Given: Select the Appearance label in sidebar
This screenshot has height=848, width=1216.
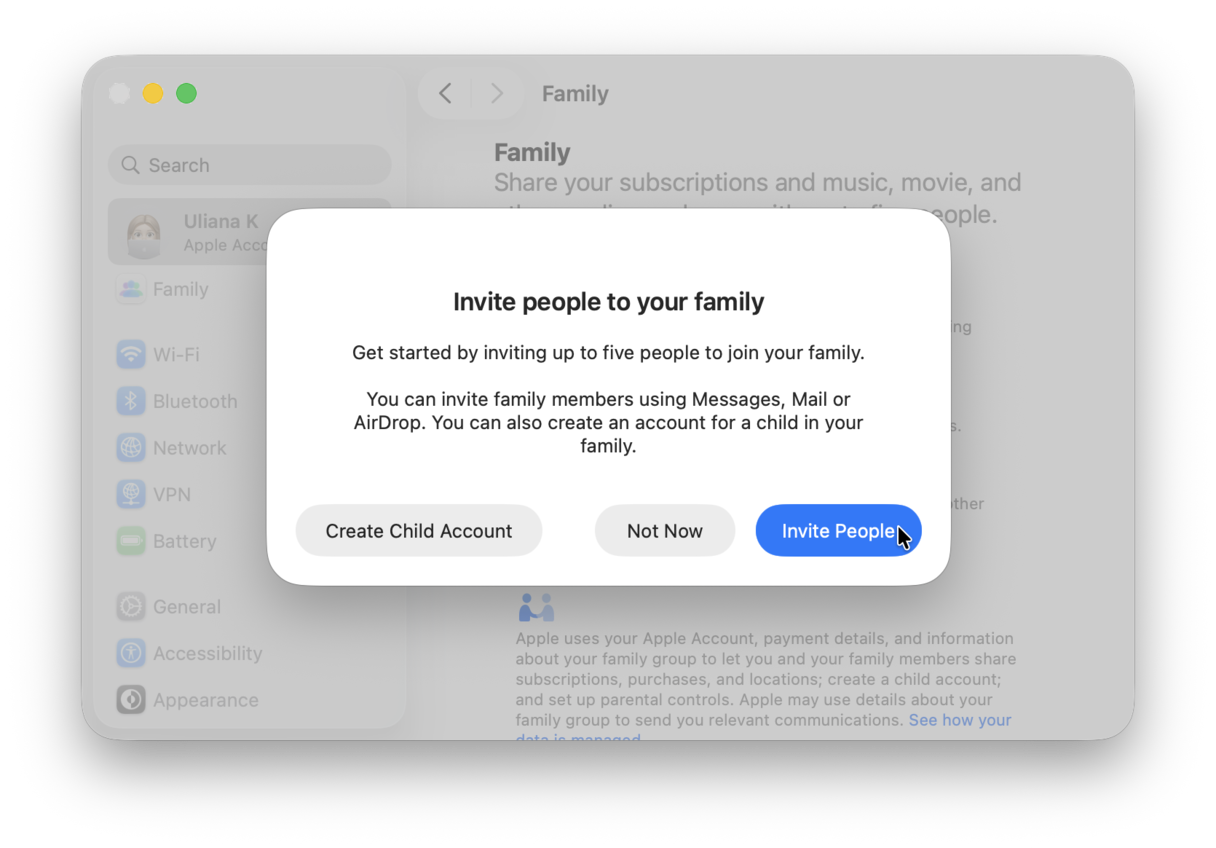Looking at the screenshot, I should tap(206, 700).
